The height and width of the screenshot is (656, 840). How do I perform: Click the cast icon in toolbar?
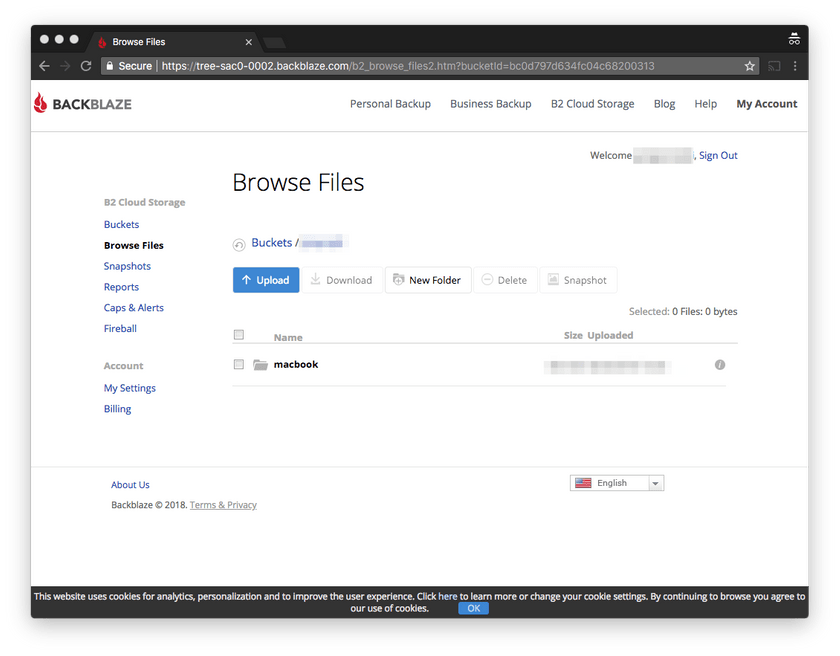pyautogui.click(x=774, y=66)
